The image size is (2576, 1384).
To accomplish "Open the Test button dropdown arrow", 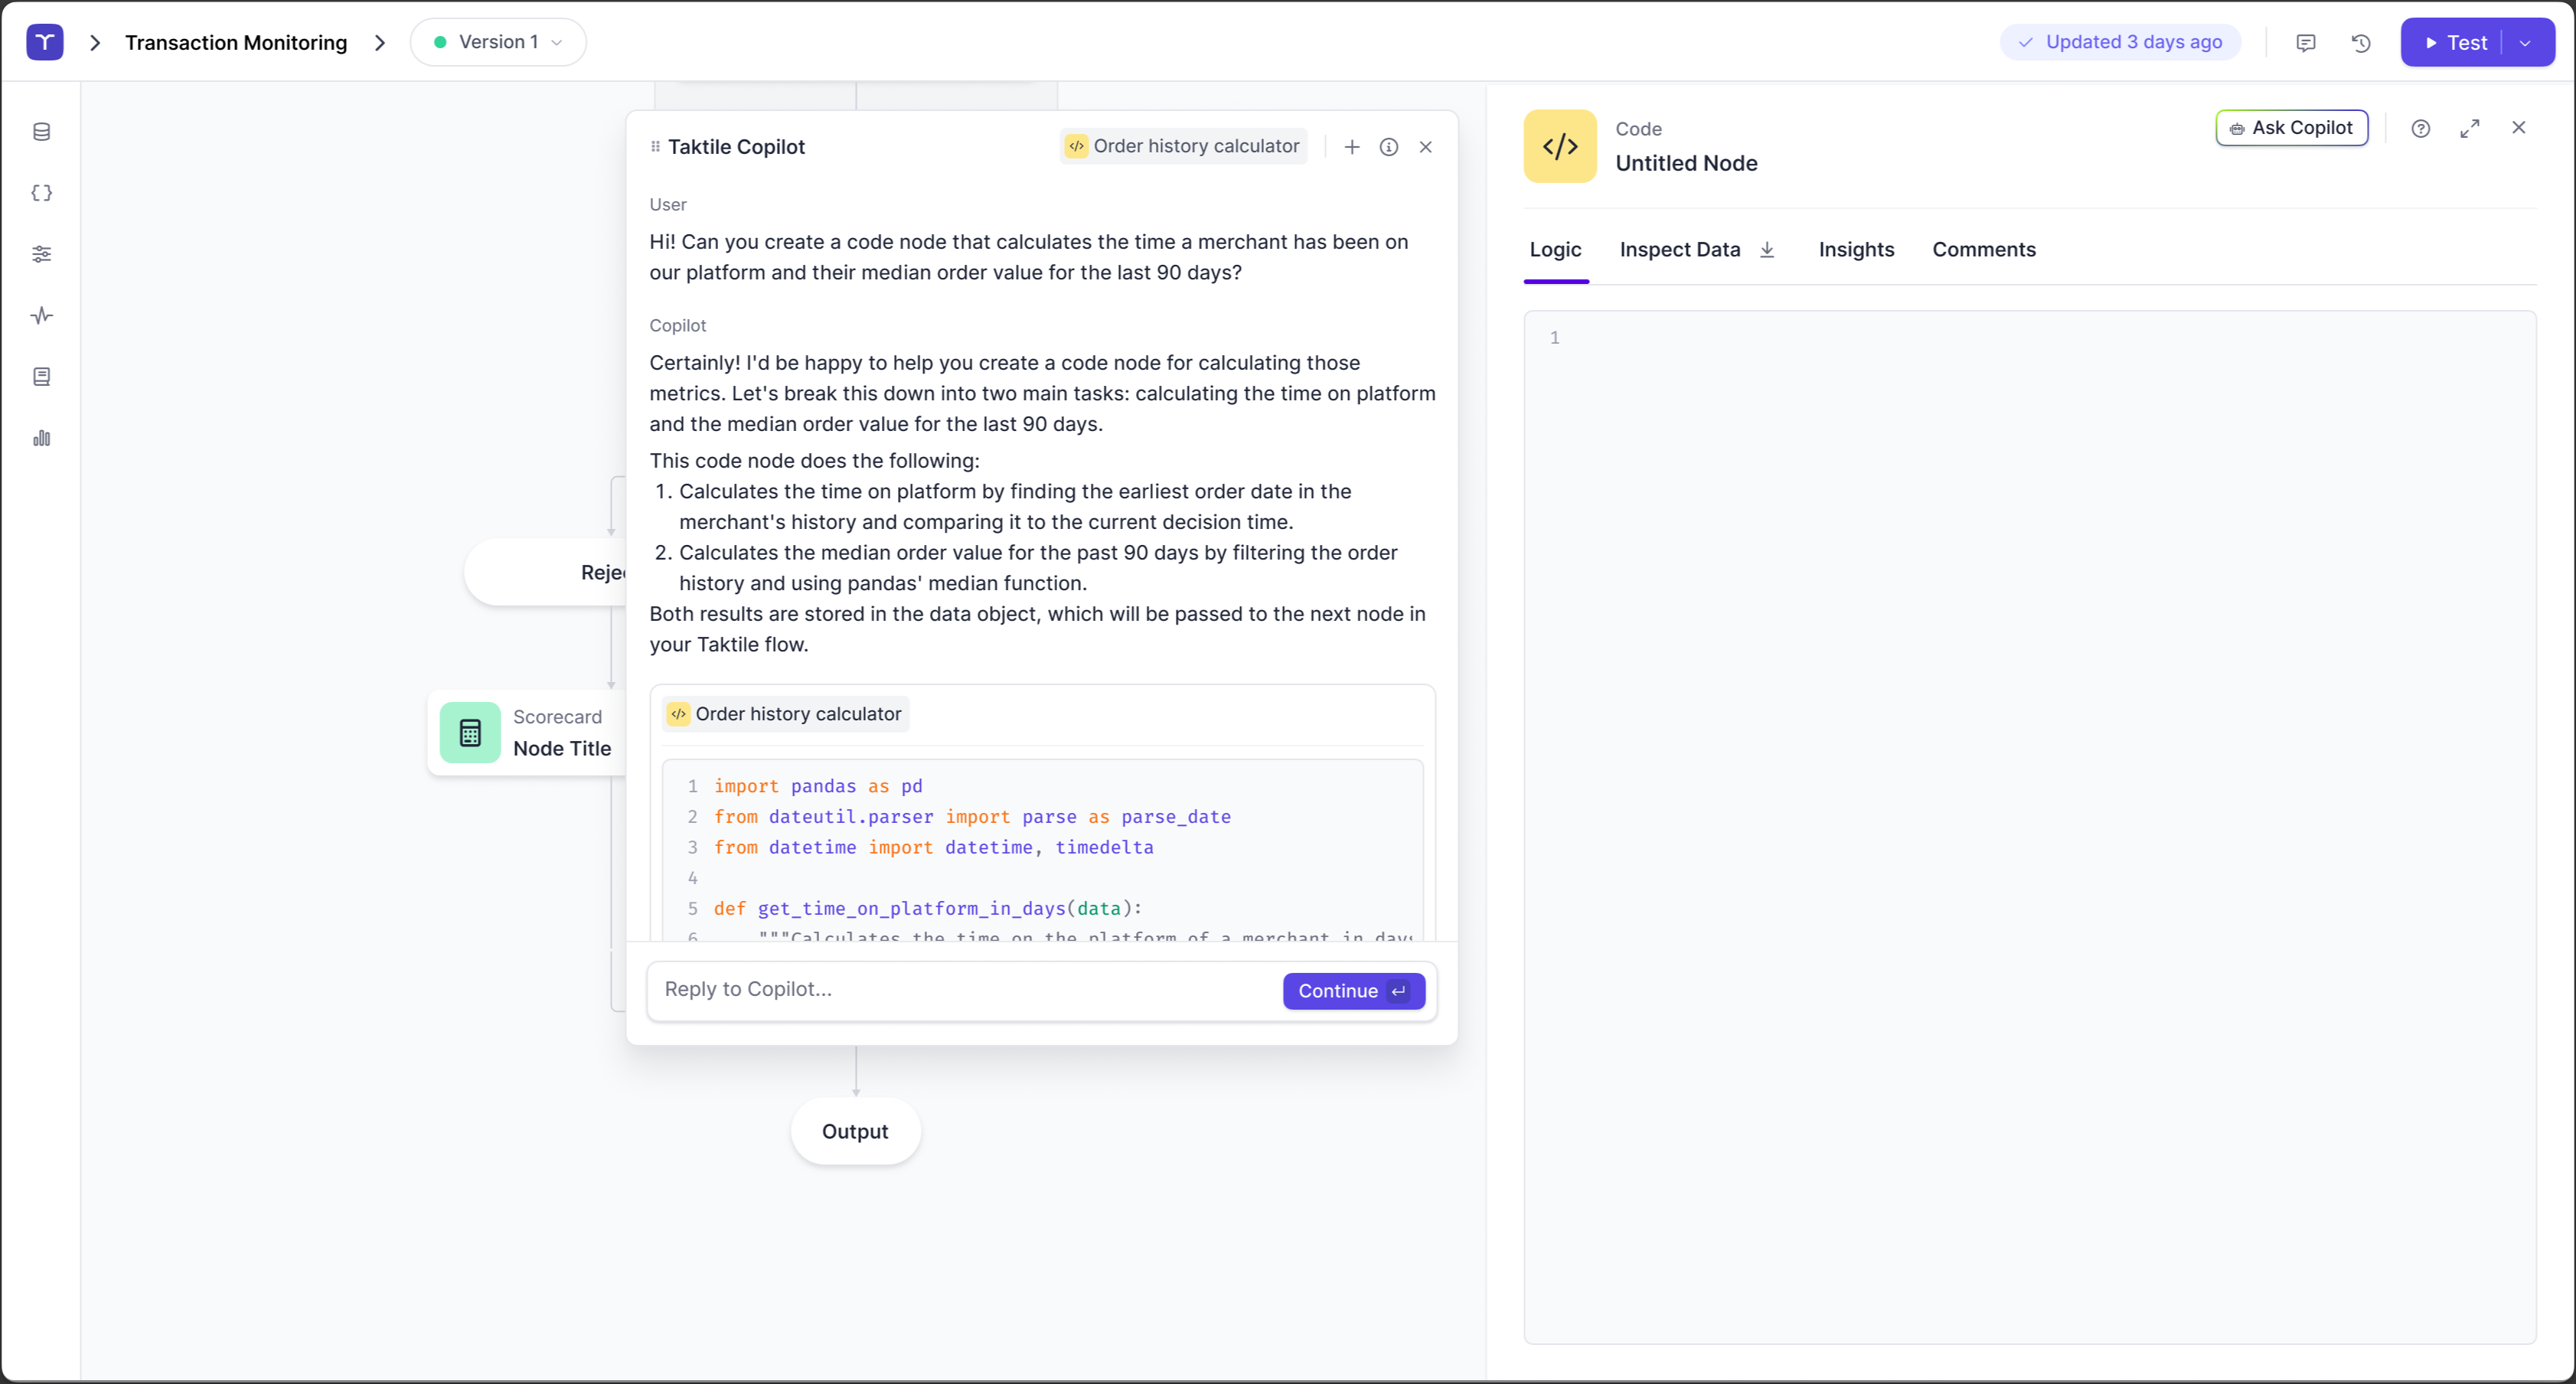I will [2526, 43].
